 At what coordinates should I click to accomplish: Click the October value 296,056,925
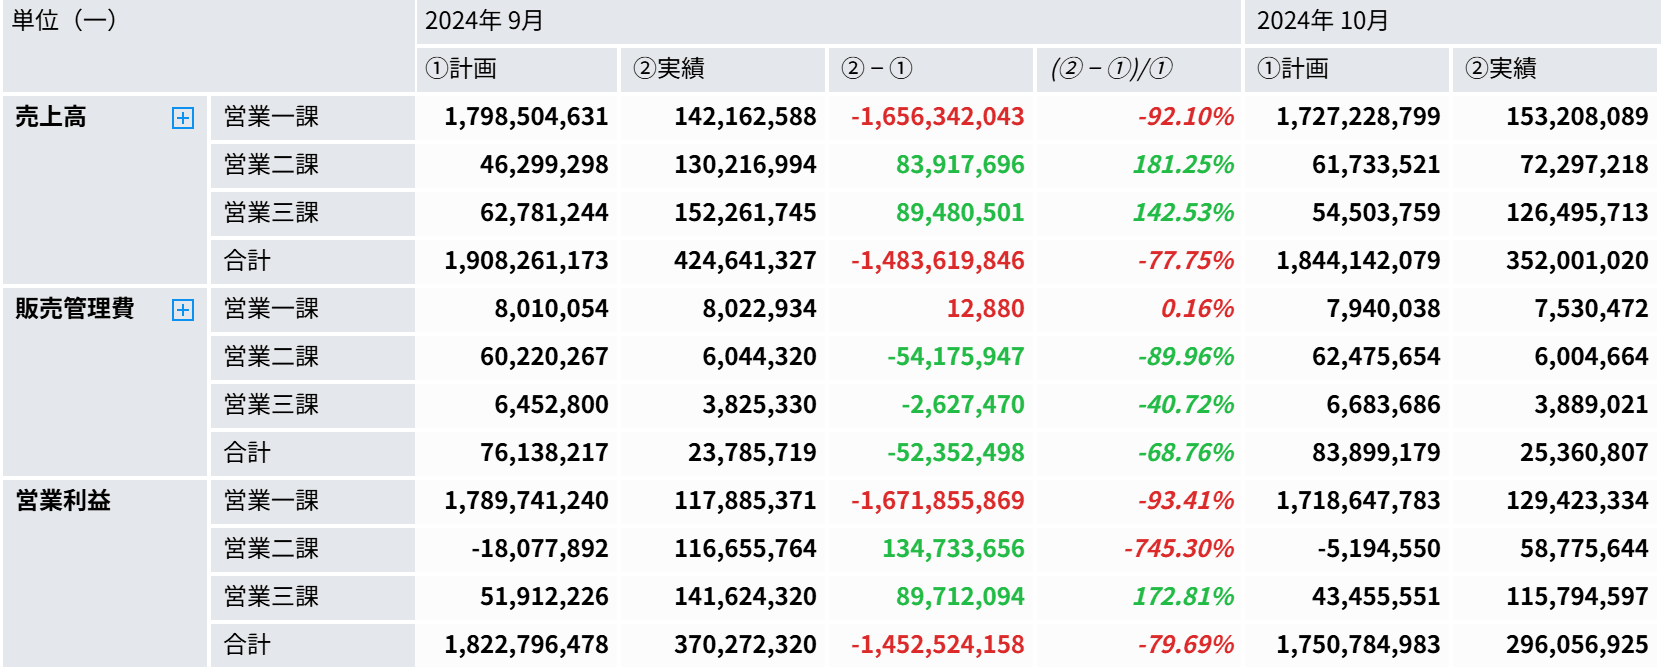pos(1577,645)
